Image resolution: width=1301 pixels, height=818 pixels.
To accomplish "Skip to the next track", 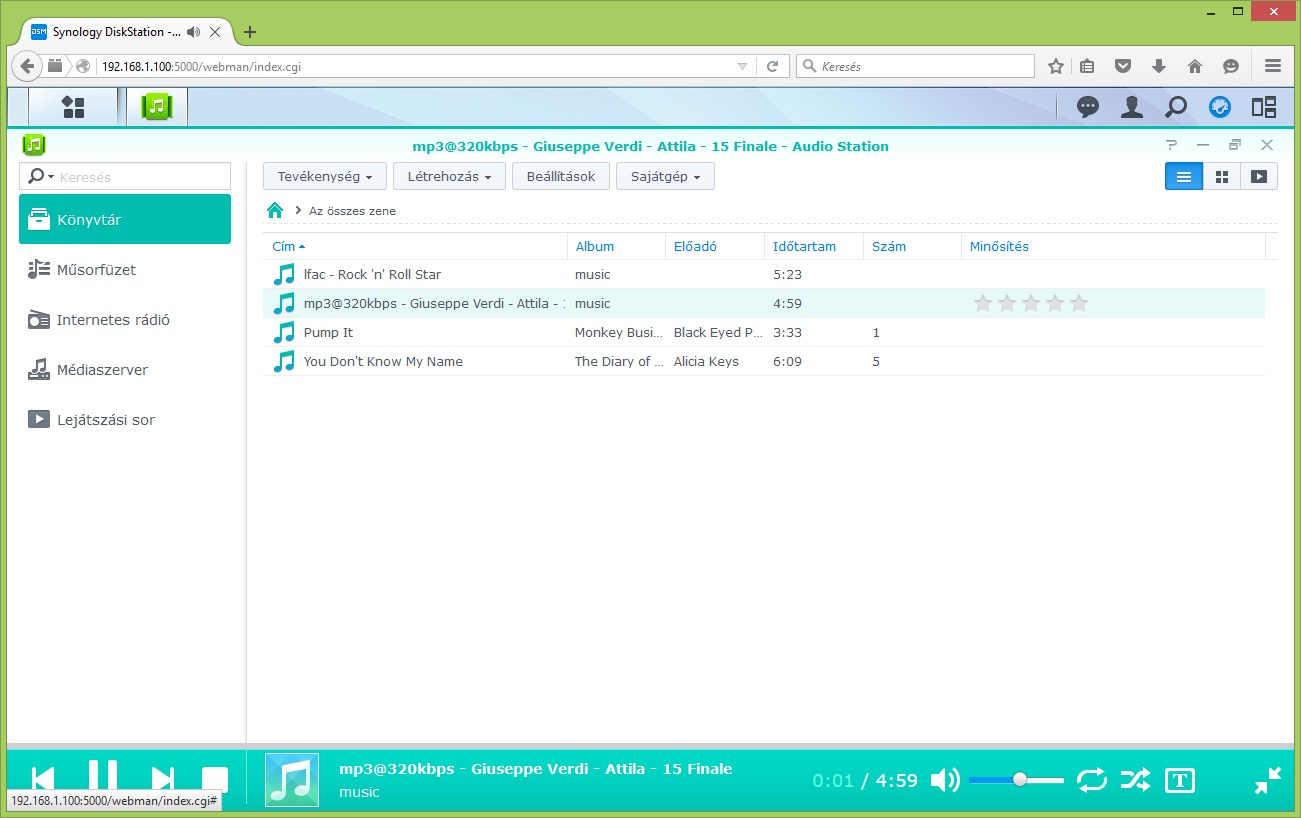I will [162, 779].
